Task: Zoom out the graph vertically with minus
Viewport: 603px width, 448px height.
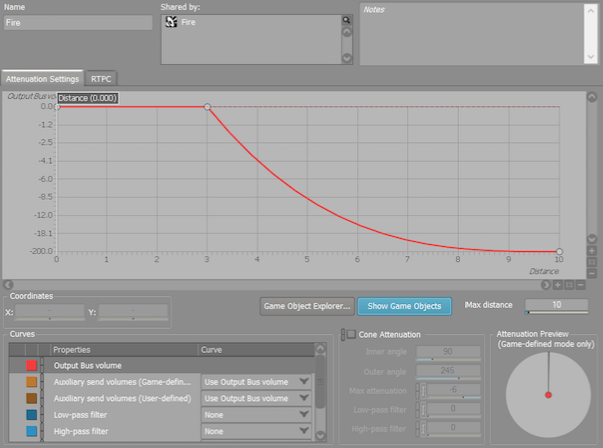Action: click(x=592, y=273)
